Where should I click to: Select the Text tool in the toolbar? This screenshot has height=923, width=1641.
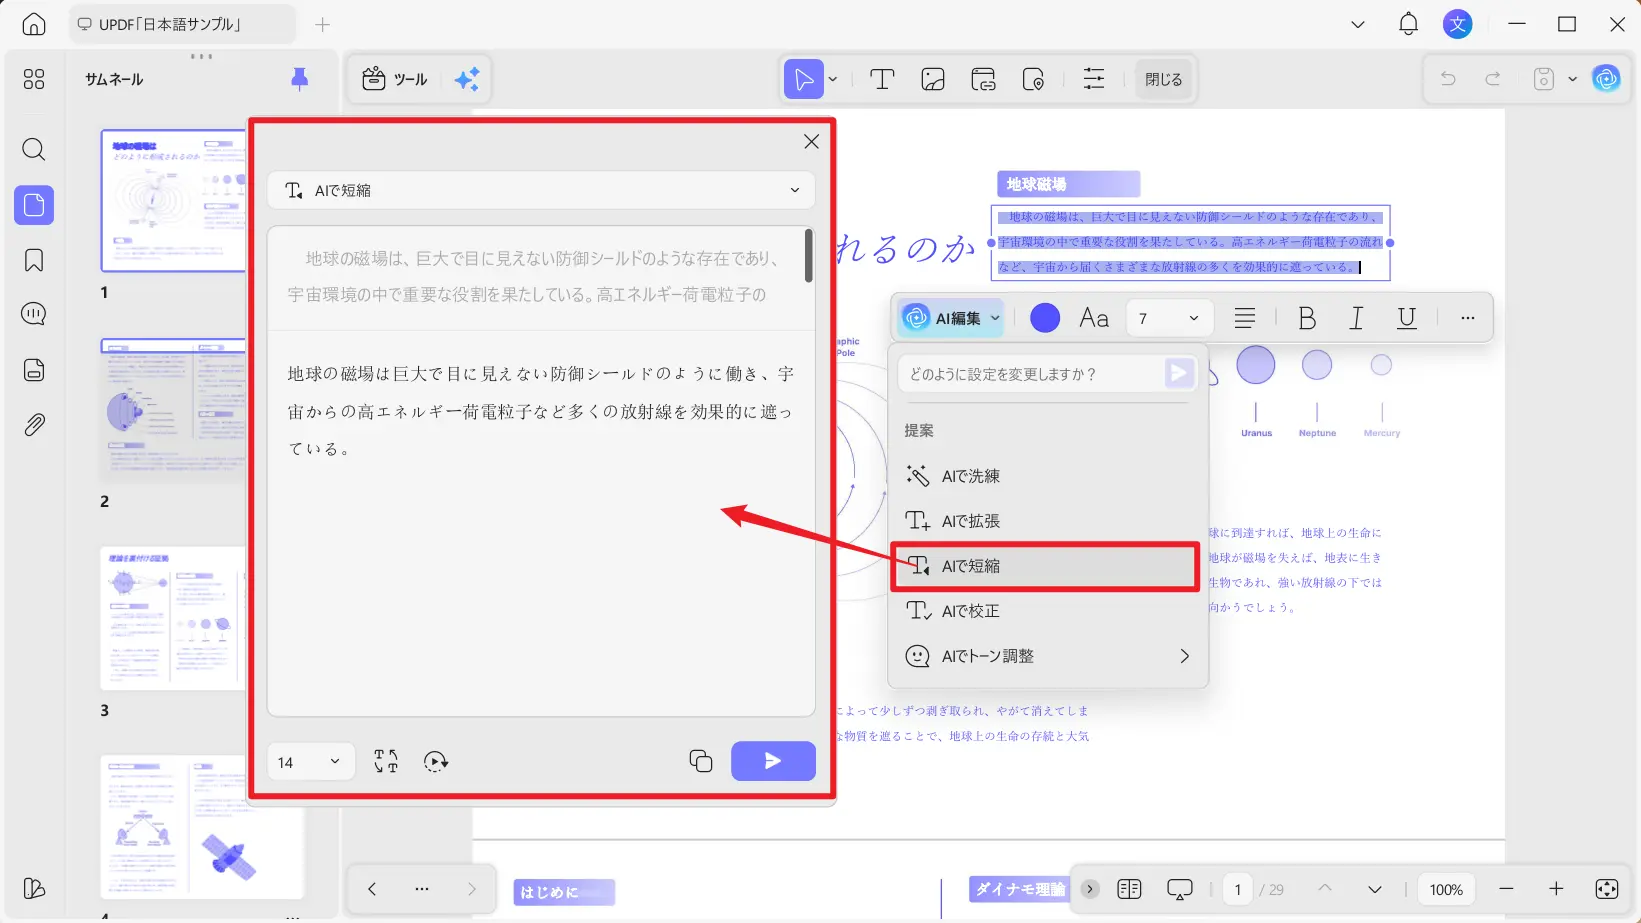tap(881, 79)
